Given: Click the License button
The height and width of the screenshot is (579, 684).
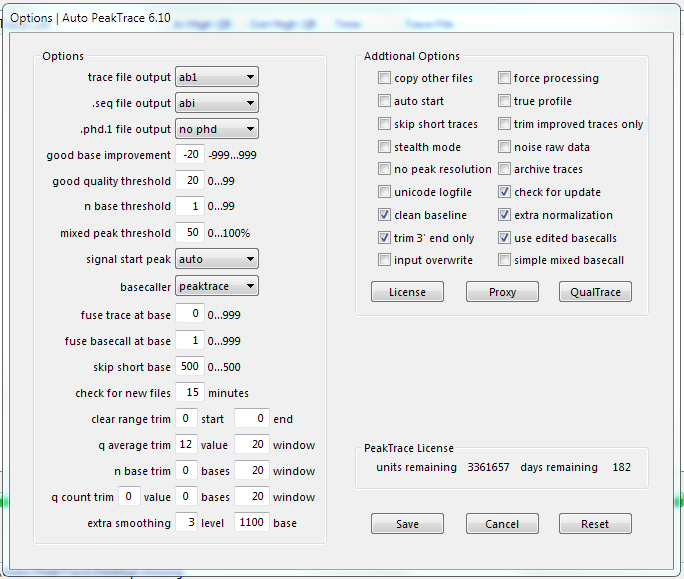Looking at the screenshot, I should (407, 291).
